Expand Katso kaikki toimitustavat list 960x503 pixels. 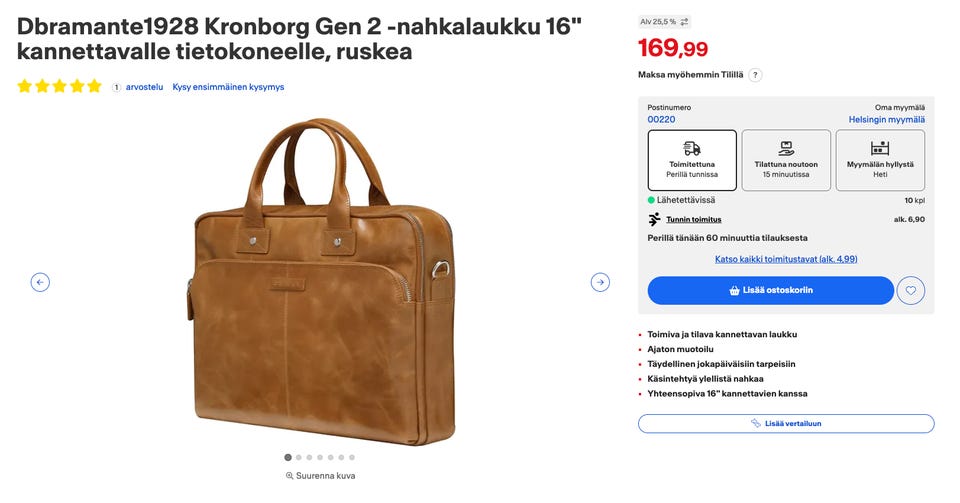[786, 259]
